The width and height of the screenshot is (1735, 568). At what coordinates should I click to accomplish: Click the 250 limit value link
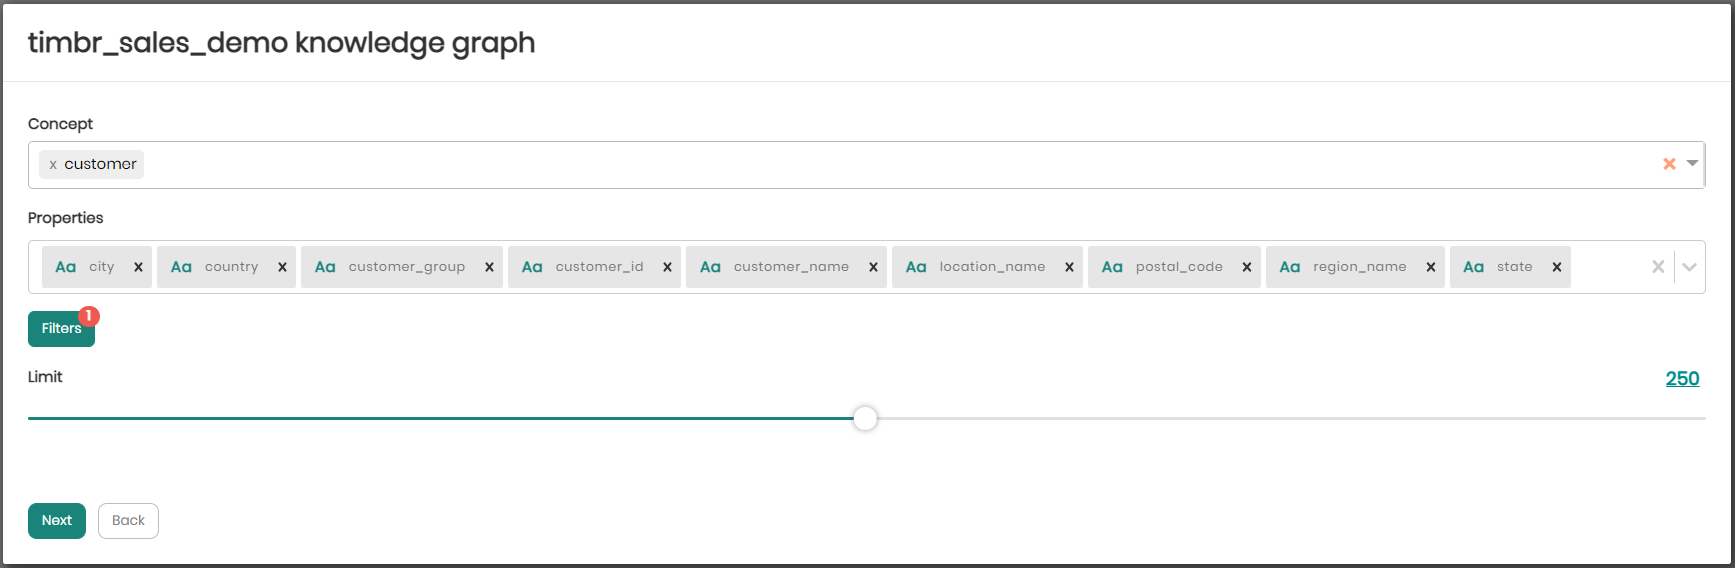(x=1682, y=379)
